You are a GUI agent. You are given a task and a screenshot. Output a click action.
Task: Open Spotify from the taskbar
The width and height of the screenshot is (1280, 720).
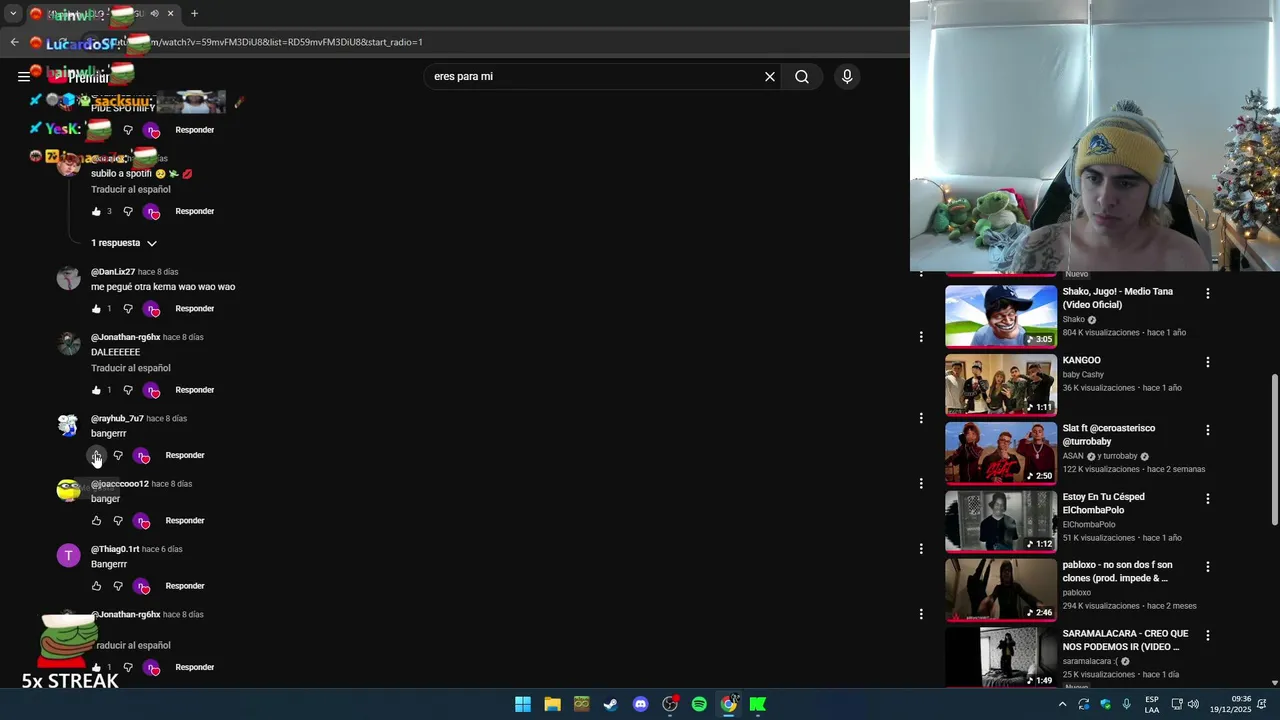coord(699,704)
